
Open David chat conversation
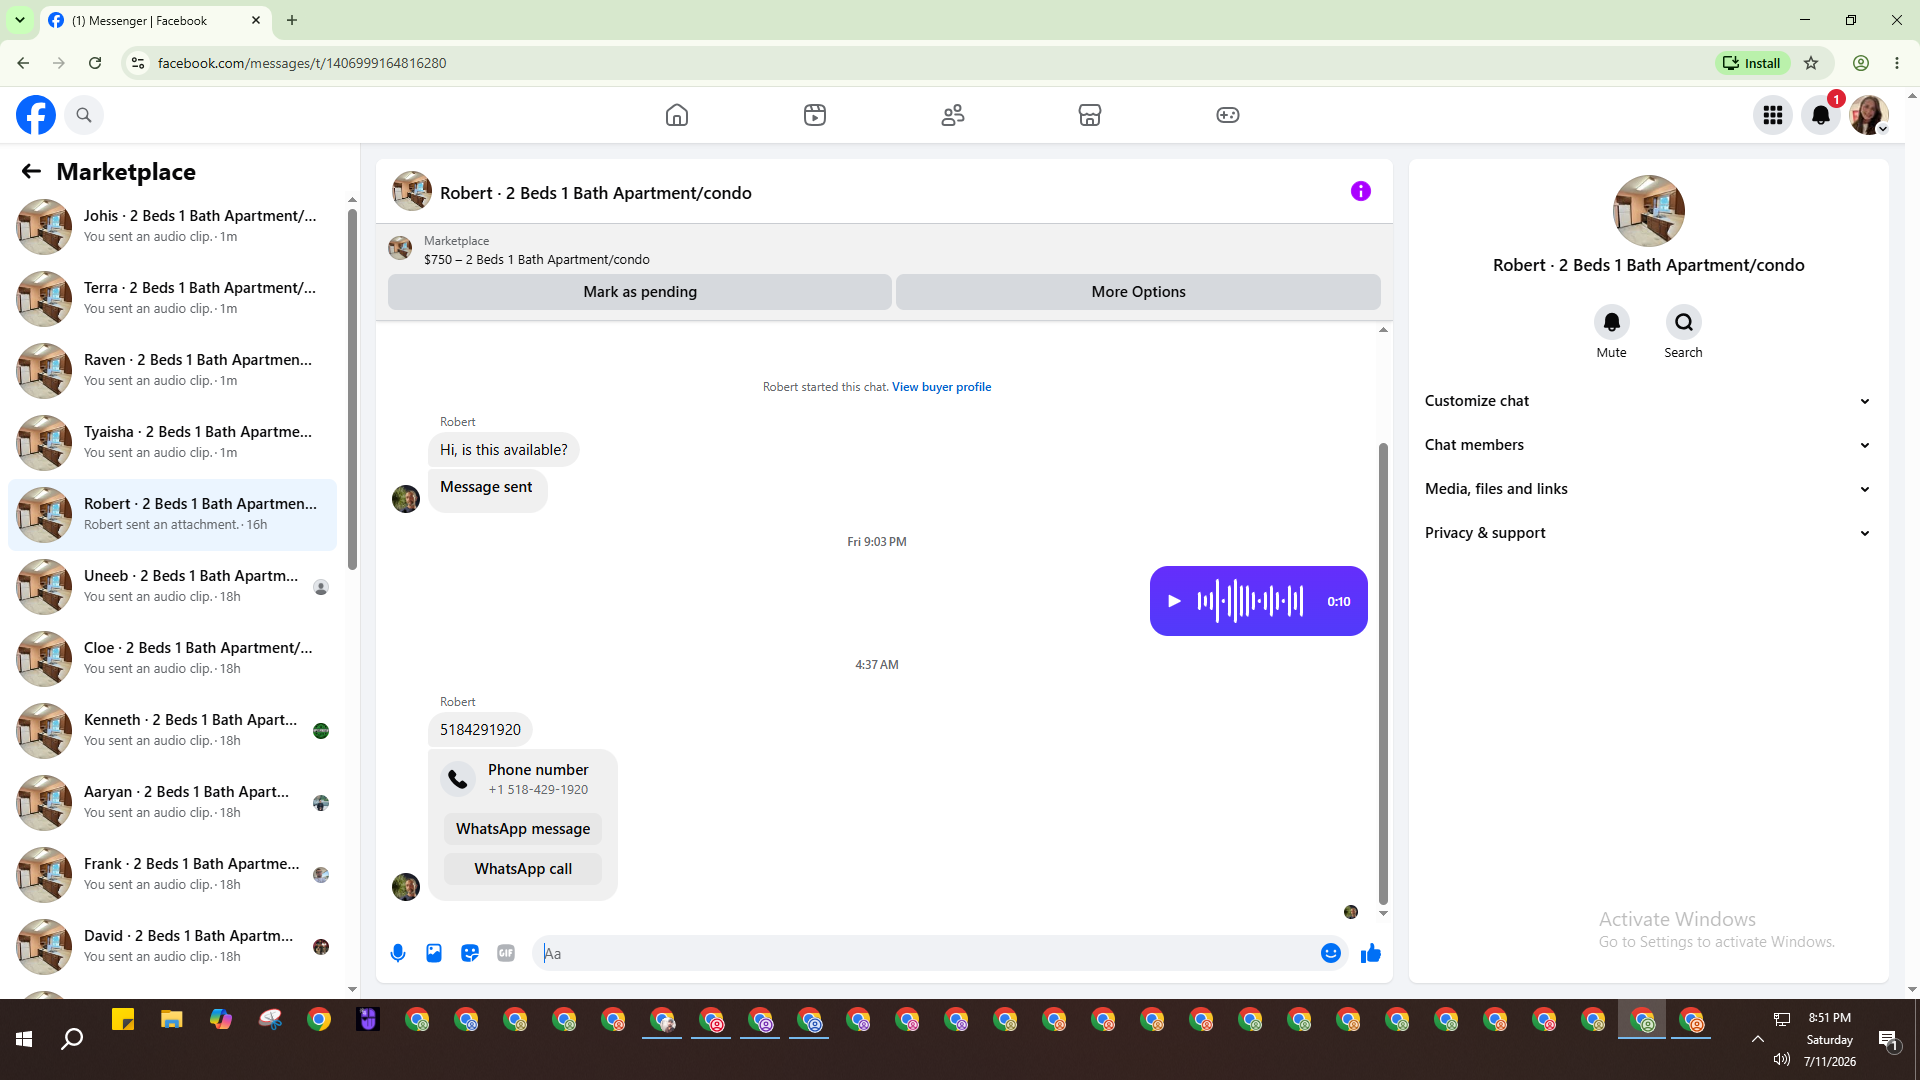tap(172, 947)
